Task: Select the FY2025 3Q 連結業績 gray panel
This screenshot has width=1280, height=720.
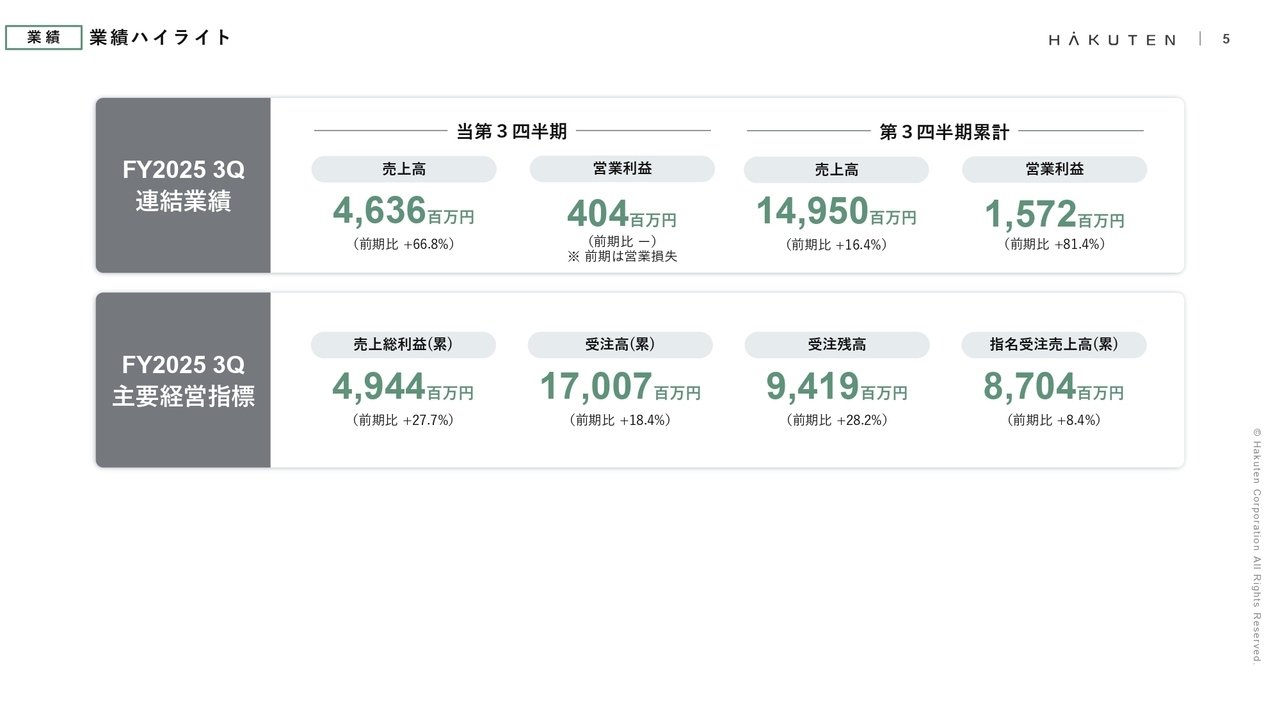Action: [183, 185]
